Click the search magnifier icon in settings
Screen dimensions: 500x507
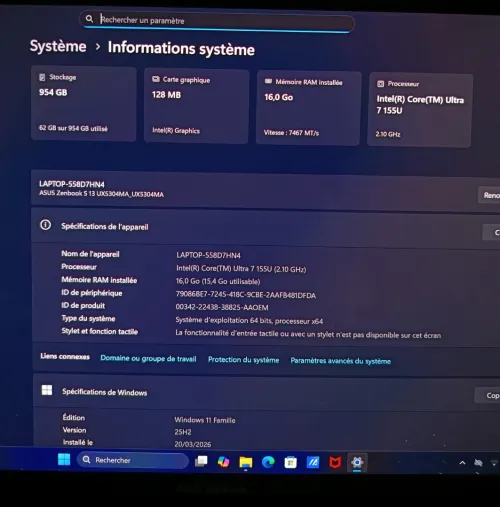point(89,19)
